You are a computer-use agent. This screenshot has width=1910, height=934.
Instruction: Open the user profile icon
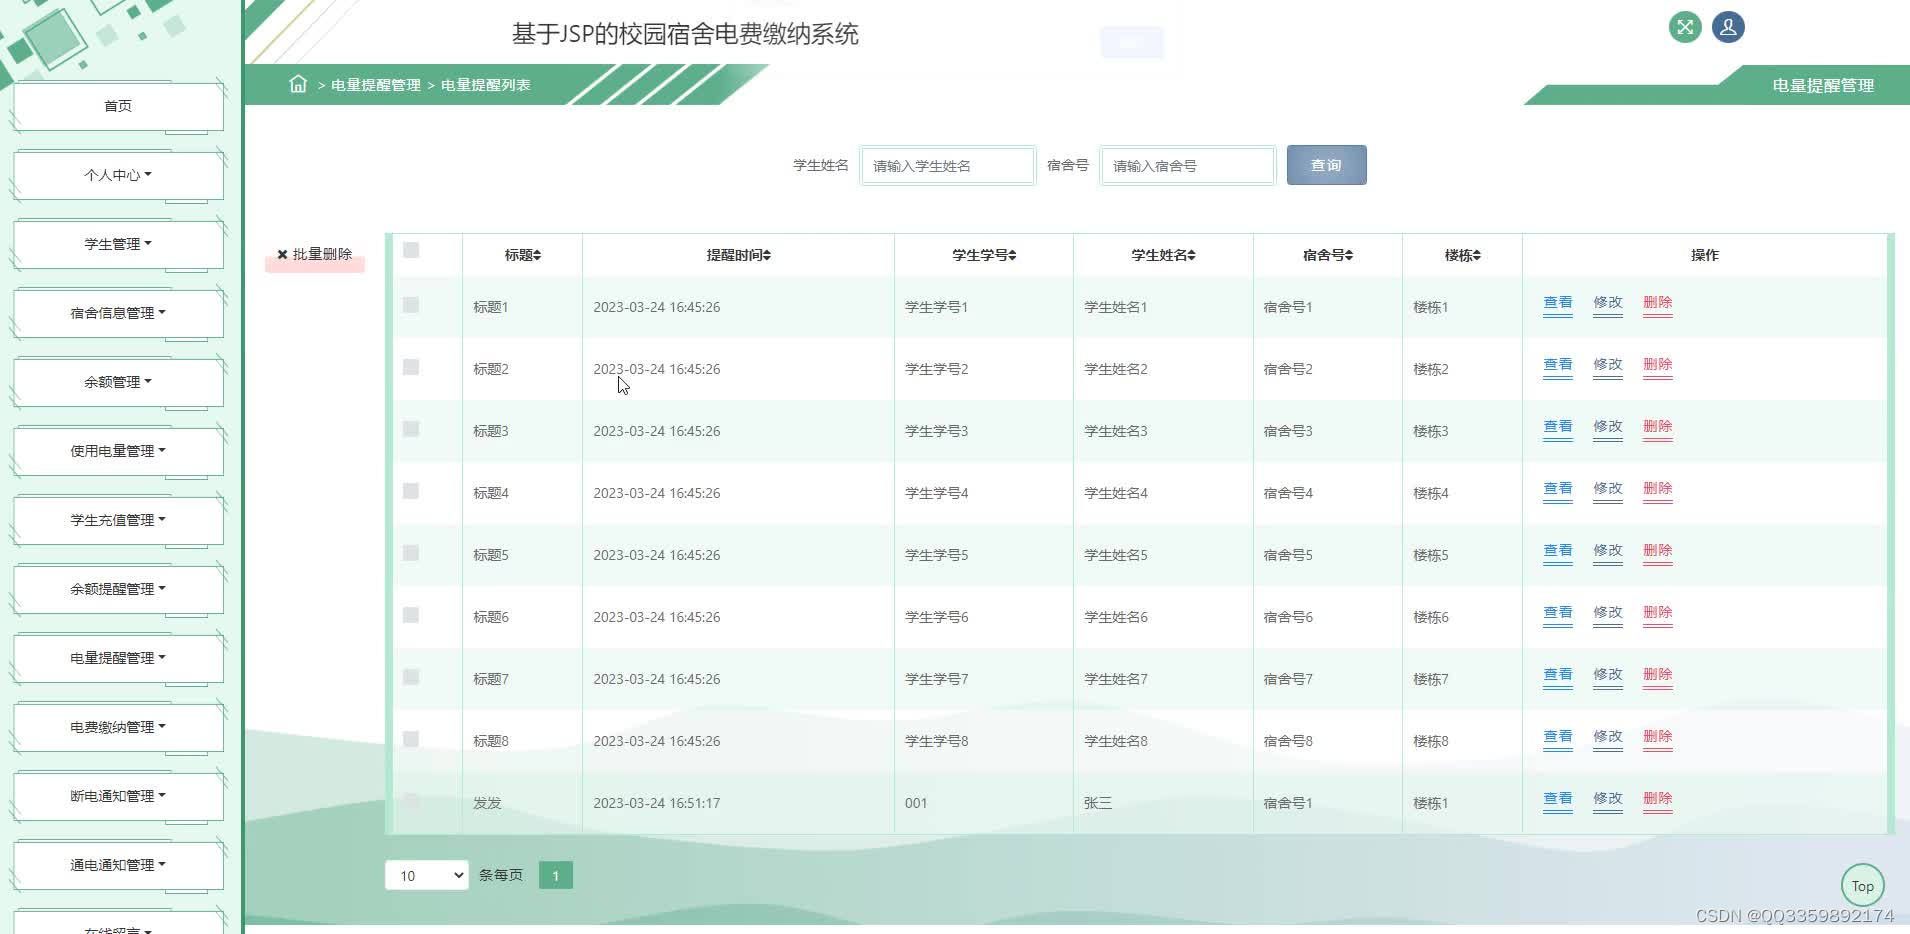pos(1728,27)
